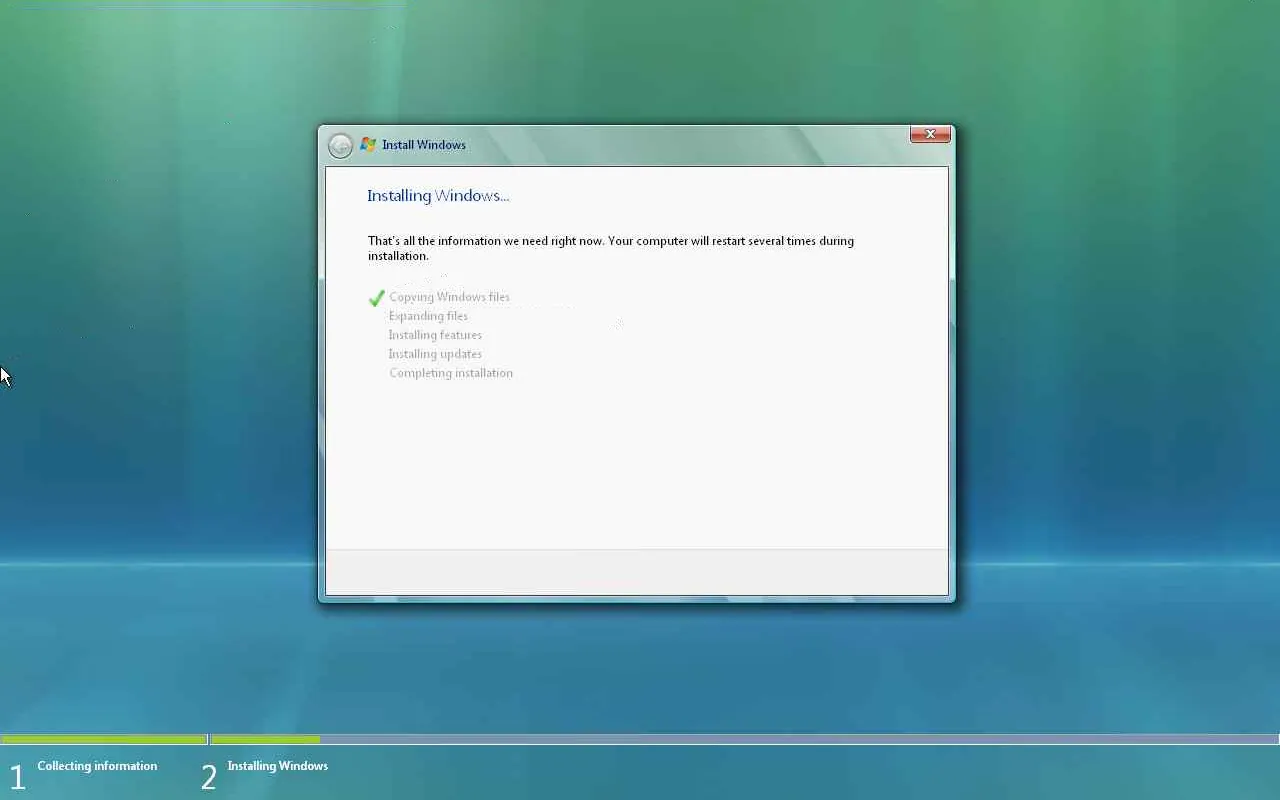Click the round back arrow in the title bar
Image resolution: width=1280 pixels, height=800 pixels.
340,146
